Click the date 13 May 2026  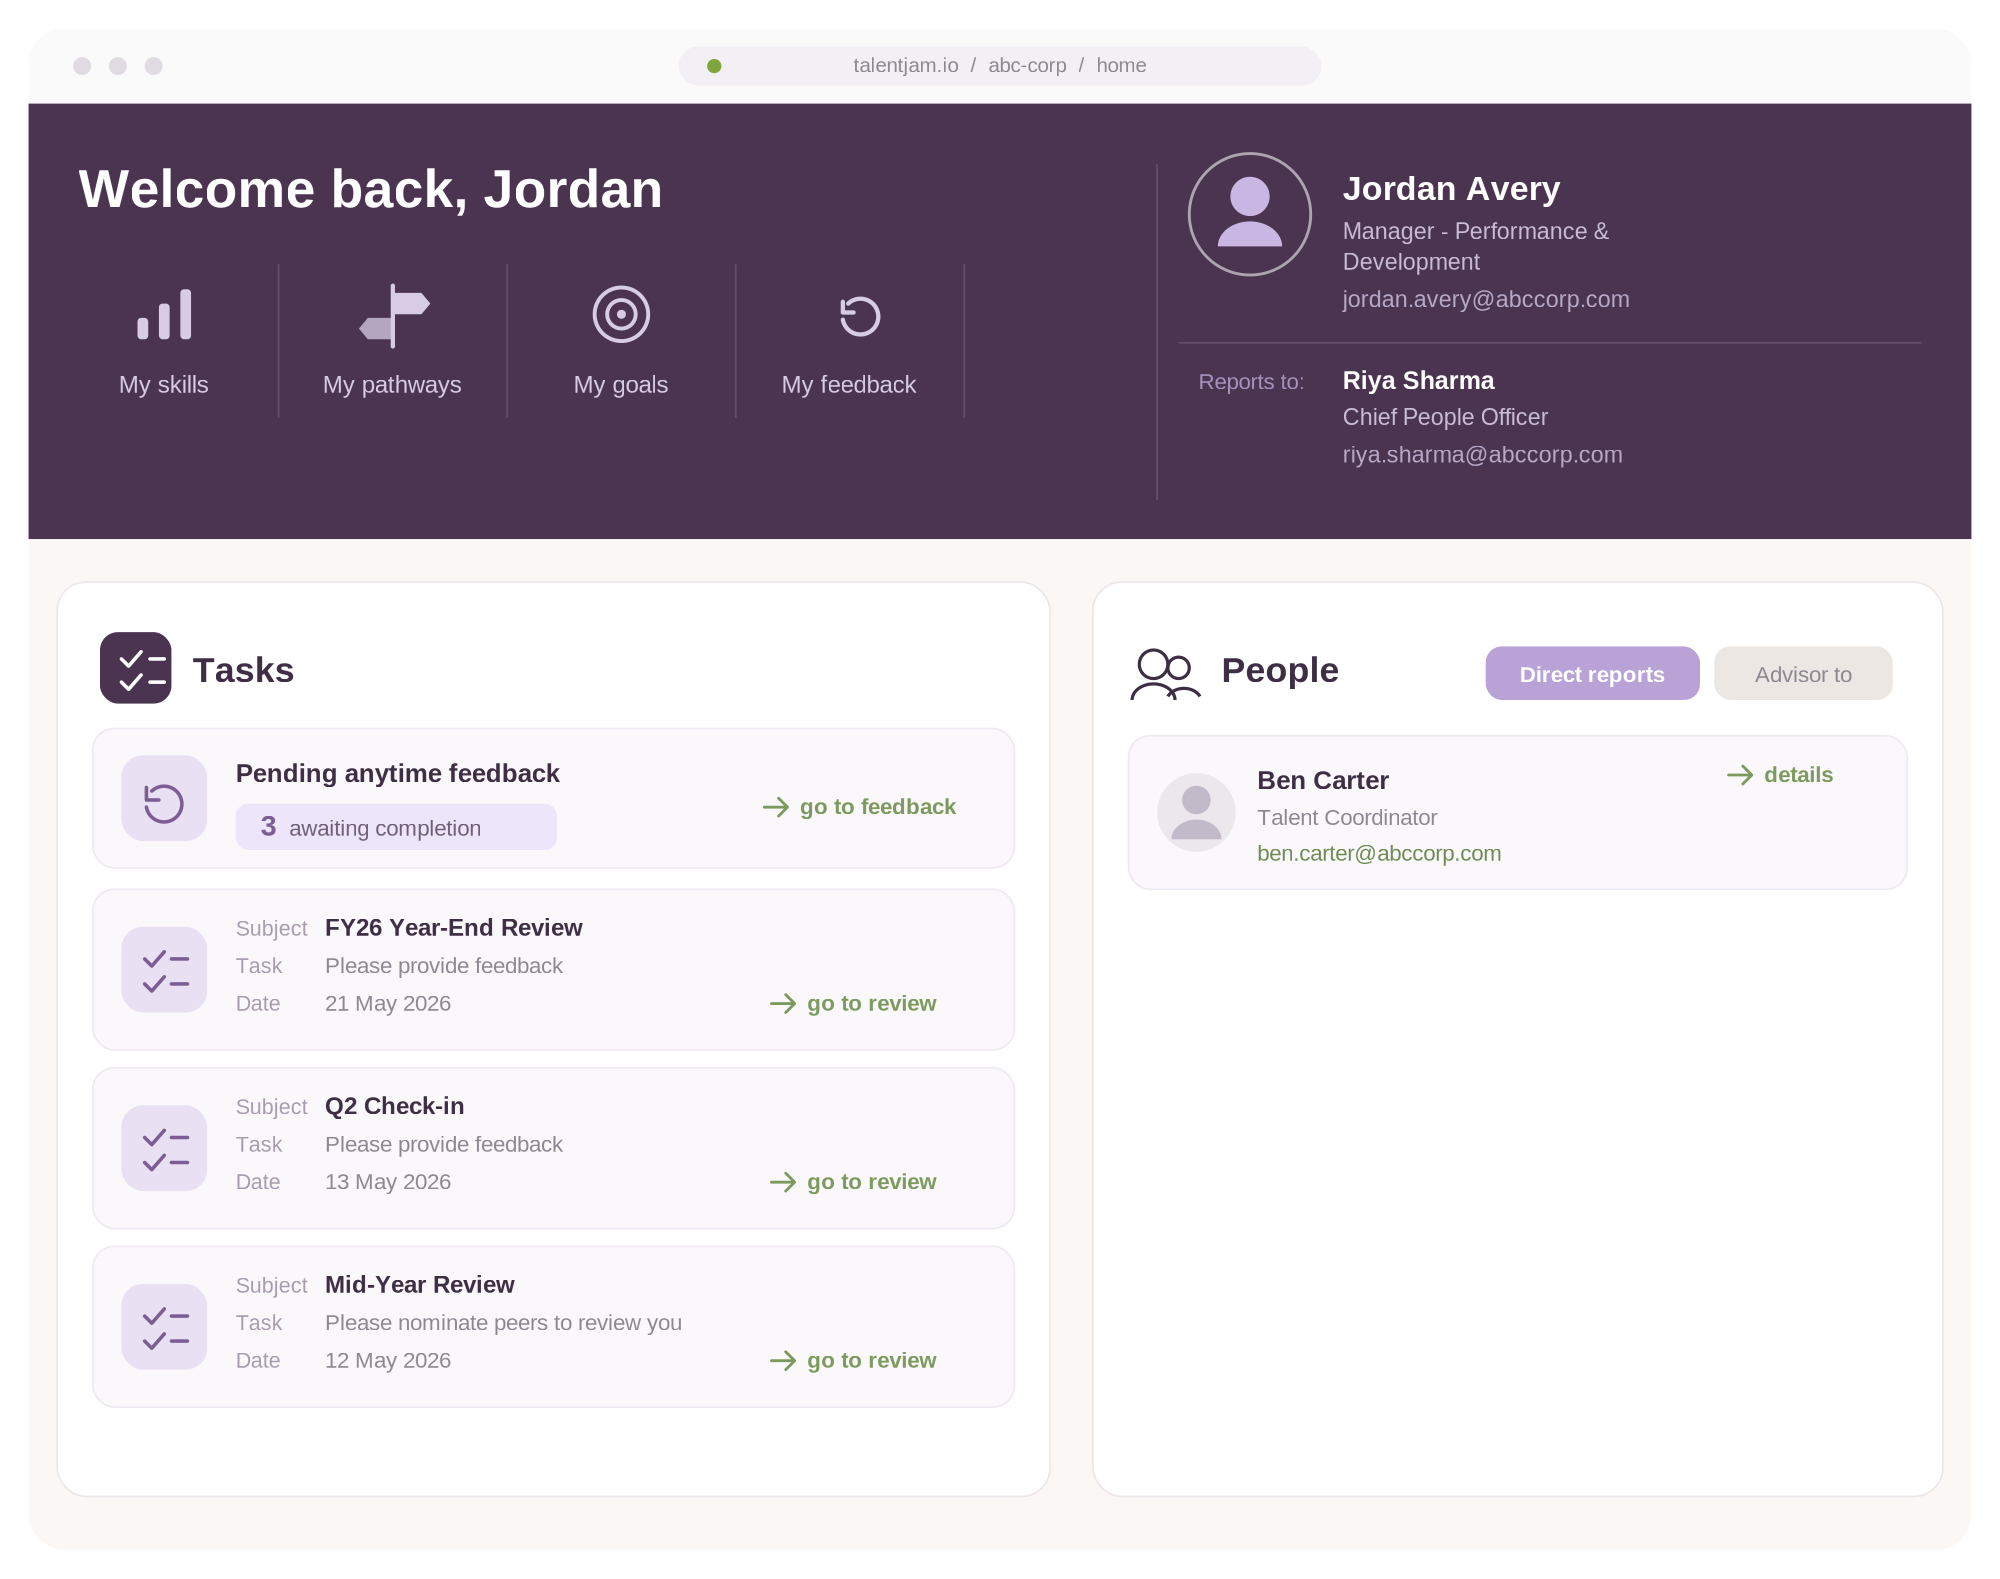click(388, 1182)
